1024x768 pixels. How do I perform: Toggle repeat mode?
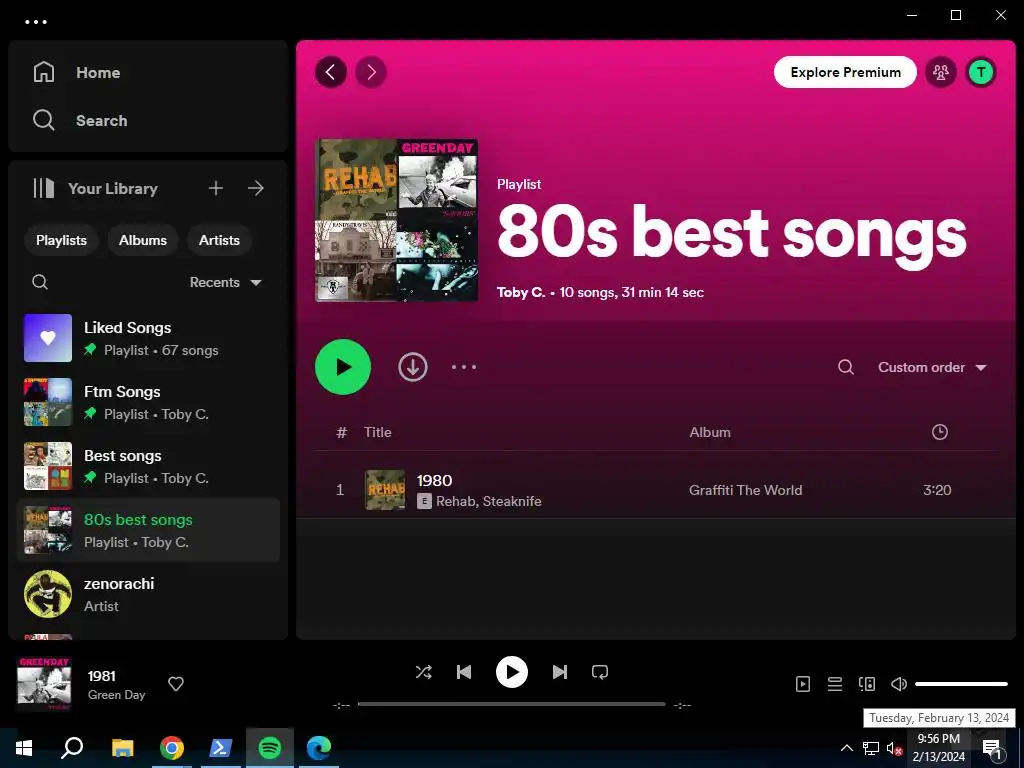pos(600,672)
